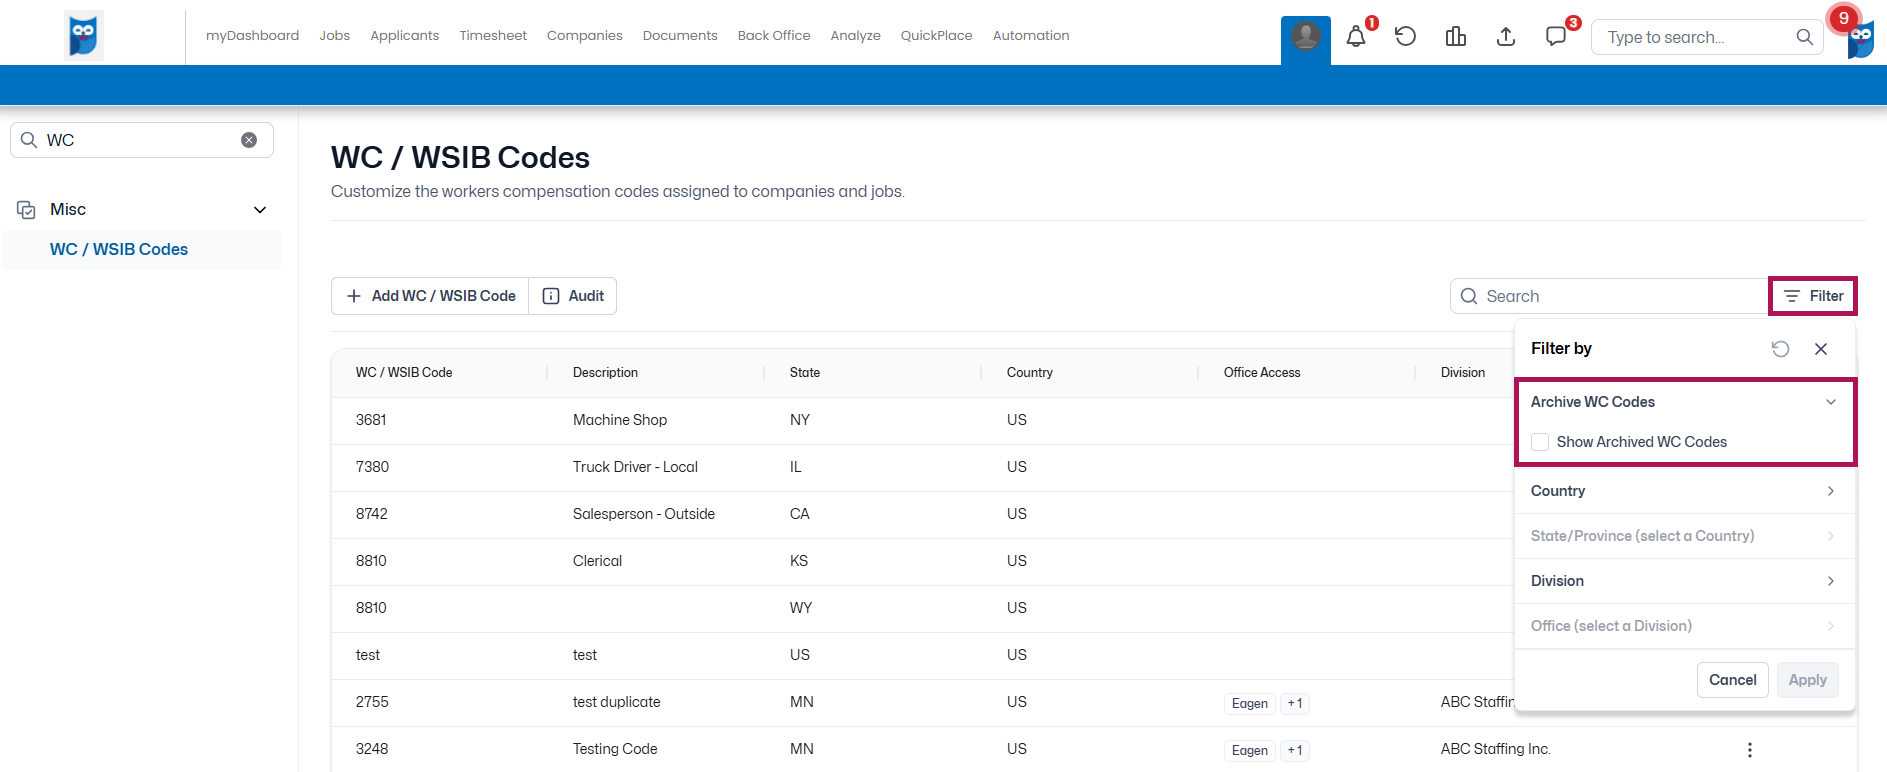Click Add WC / WSIB Code button
The height and width of the screenshot is (772, 1887).
tap(430, 296)
